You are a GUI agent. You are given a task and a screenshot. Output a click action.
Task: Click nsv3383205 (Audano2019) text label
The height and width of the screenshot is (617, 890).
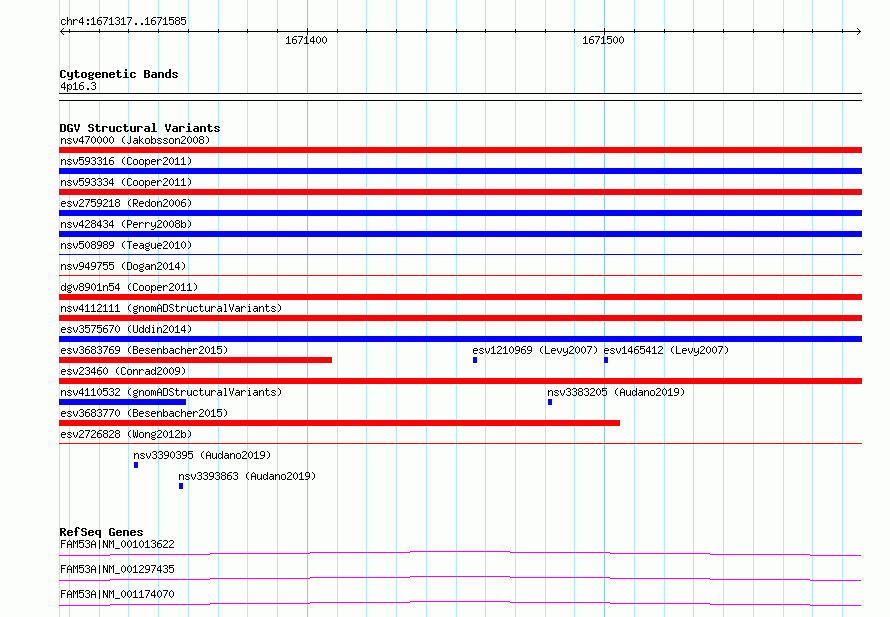coord(616,392)
